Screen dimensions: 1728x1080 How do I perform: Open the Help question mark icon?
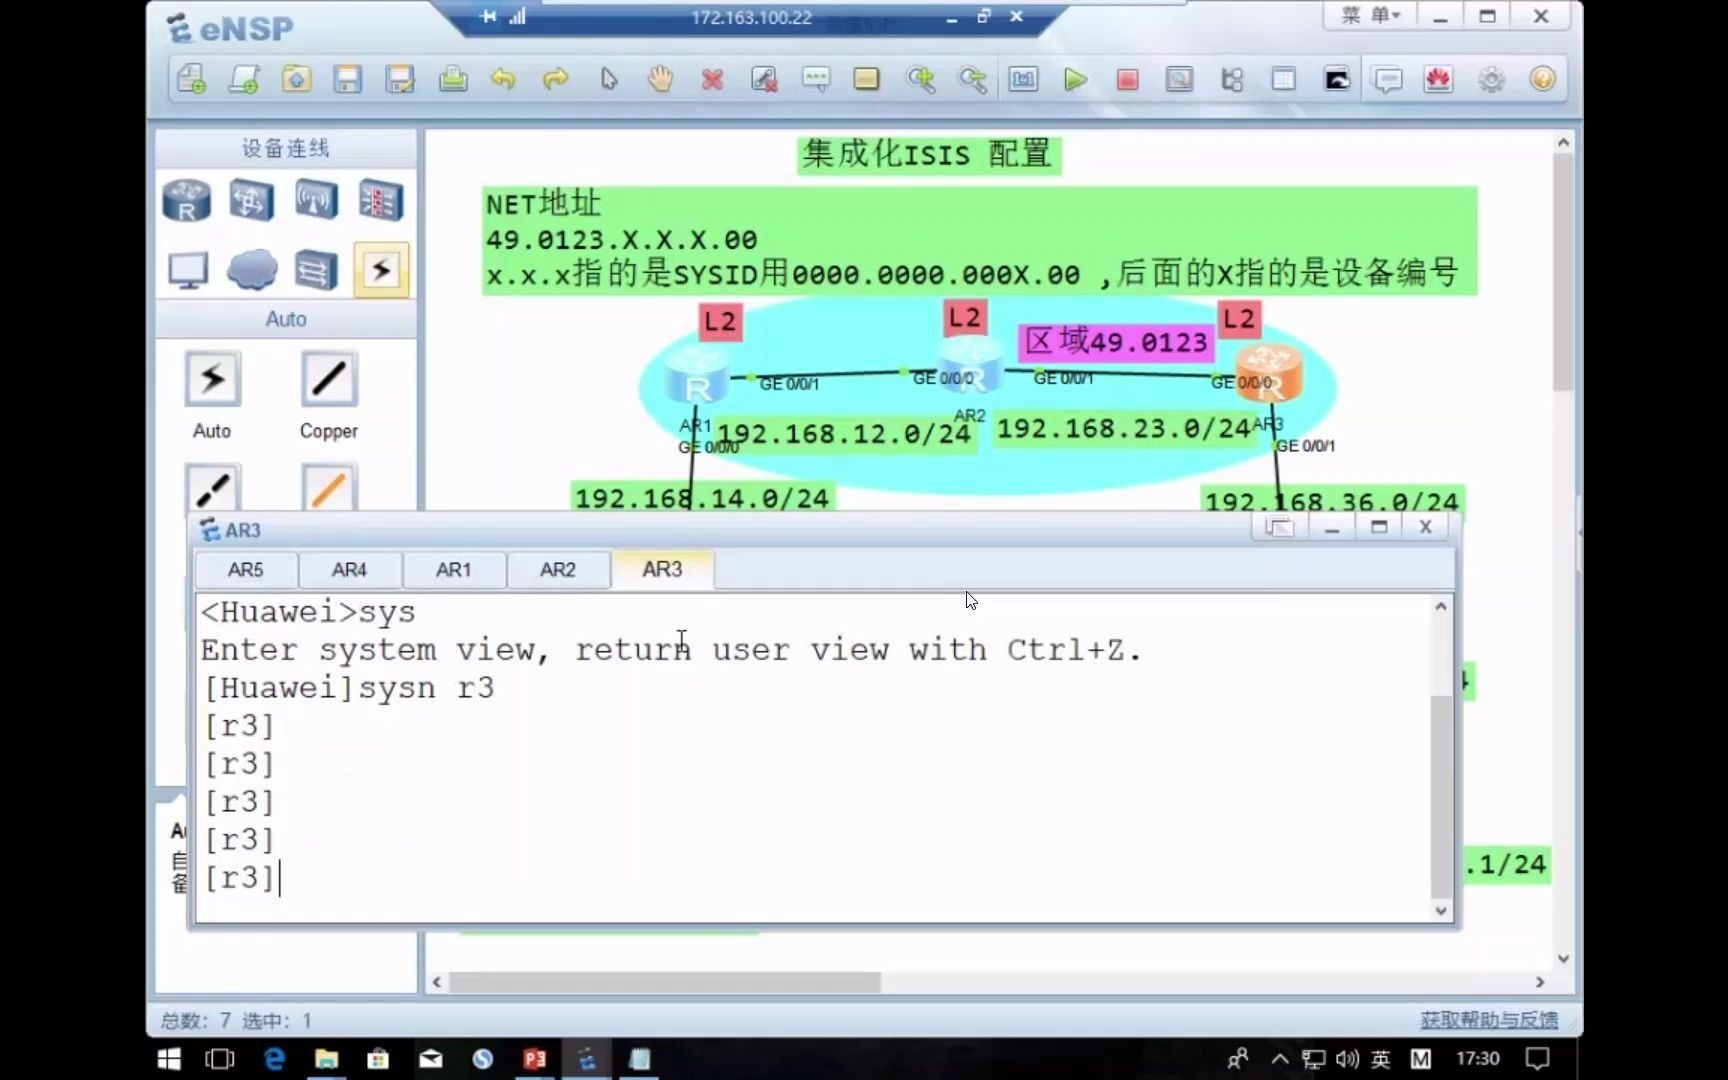pyautogui.click(x=1543, y=79)
